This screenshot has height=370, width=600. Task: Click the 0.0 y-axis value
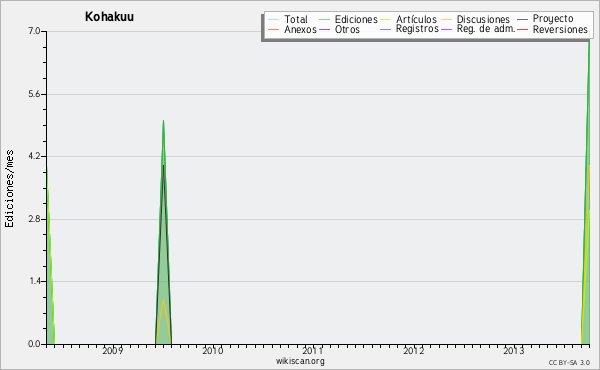(x=34, y=344)
